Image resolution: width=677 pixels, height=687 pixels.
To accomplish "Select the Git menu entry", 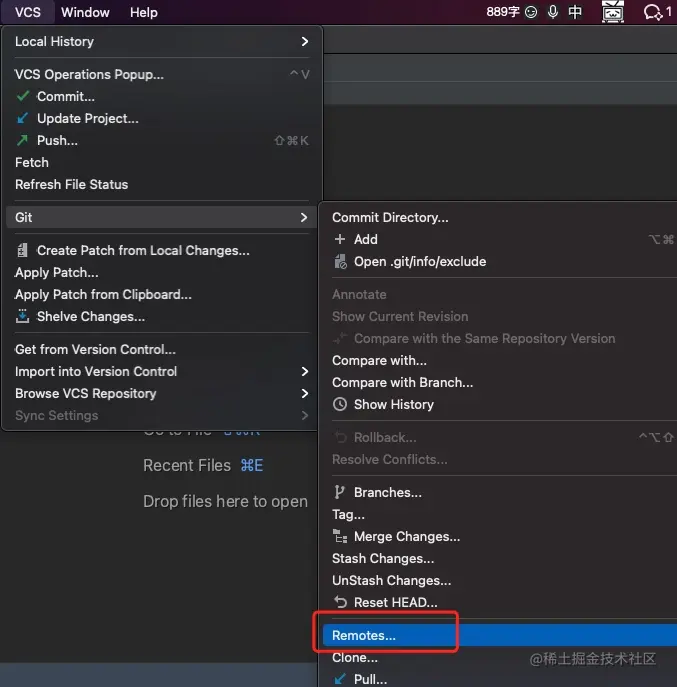I will click(x=162, y=217).
